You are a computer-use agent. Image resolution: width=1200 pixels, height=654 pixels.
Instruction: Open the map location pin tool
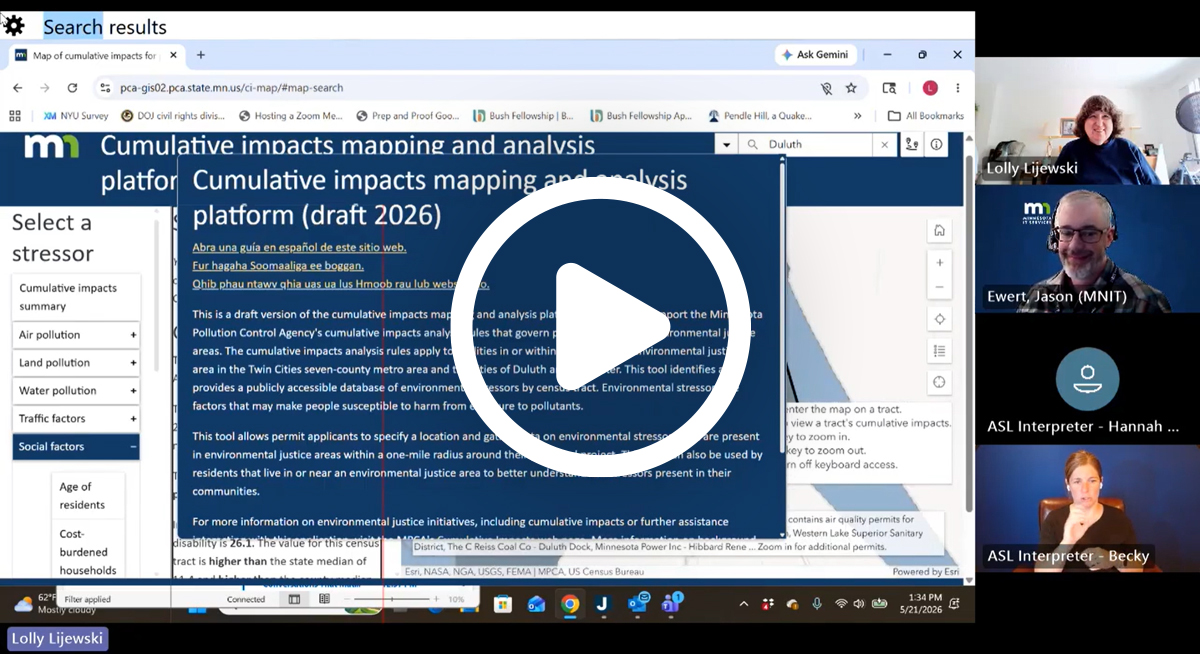pyautogui.click(x=911, y=144)
